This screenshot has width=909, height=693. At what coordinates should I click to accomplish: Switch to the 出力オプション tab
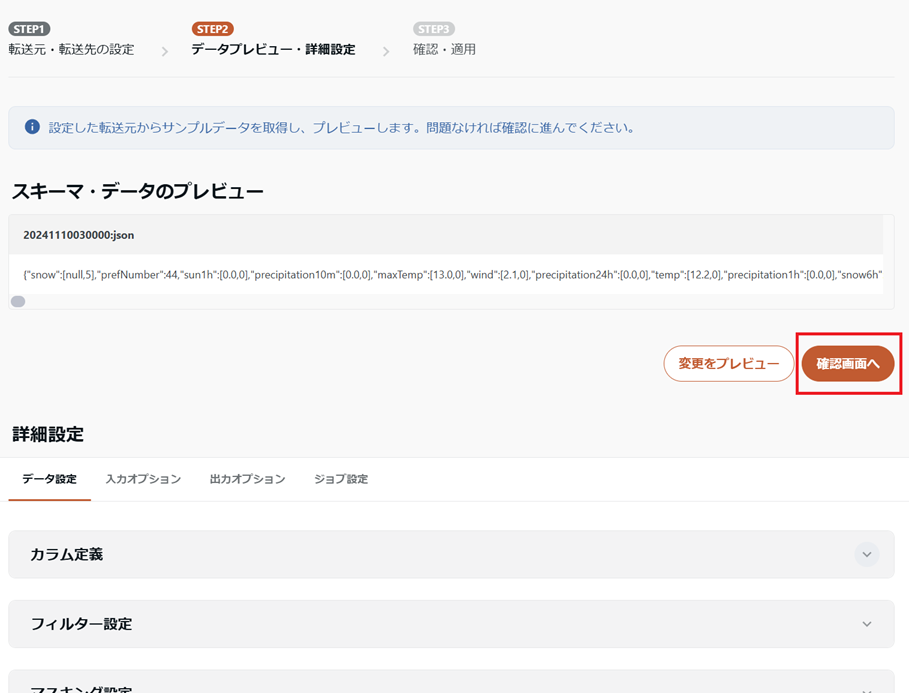click(x=247, y=479)
